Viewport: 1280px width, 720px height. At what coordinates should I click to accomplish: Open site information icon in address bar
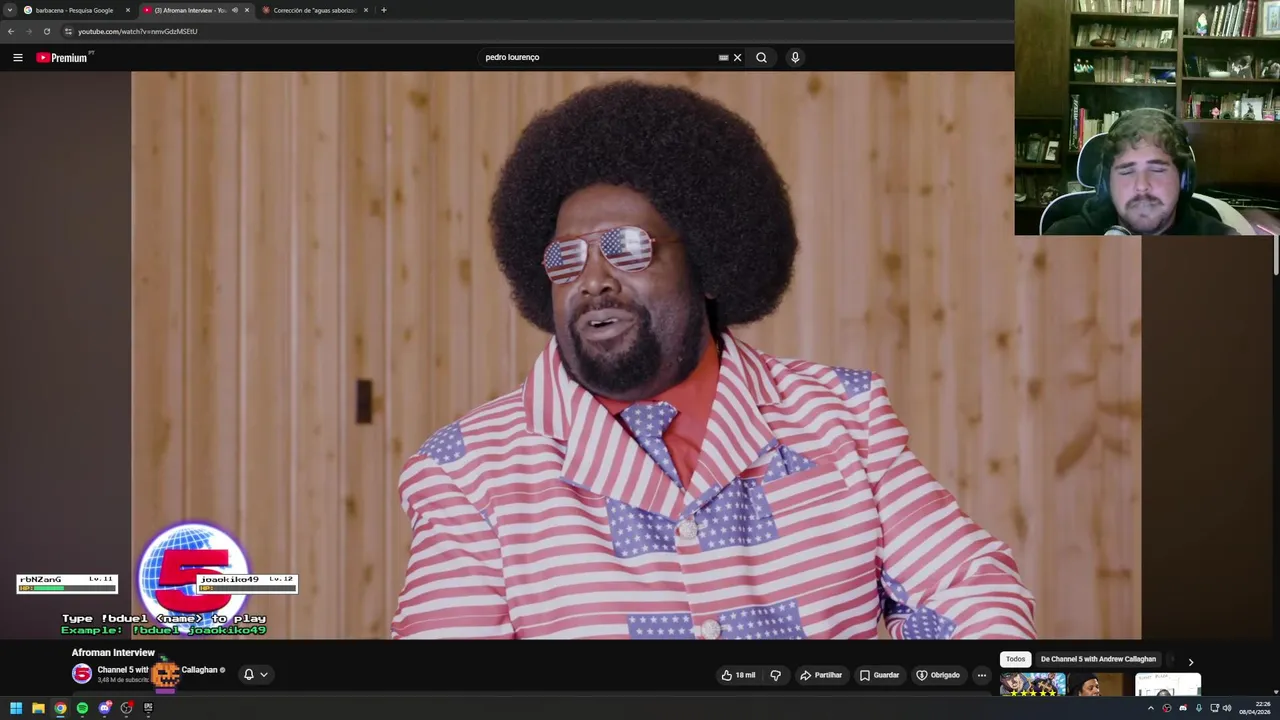coord(68,31)
